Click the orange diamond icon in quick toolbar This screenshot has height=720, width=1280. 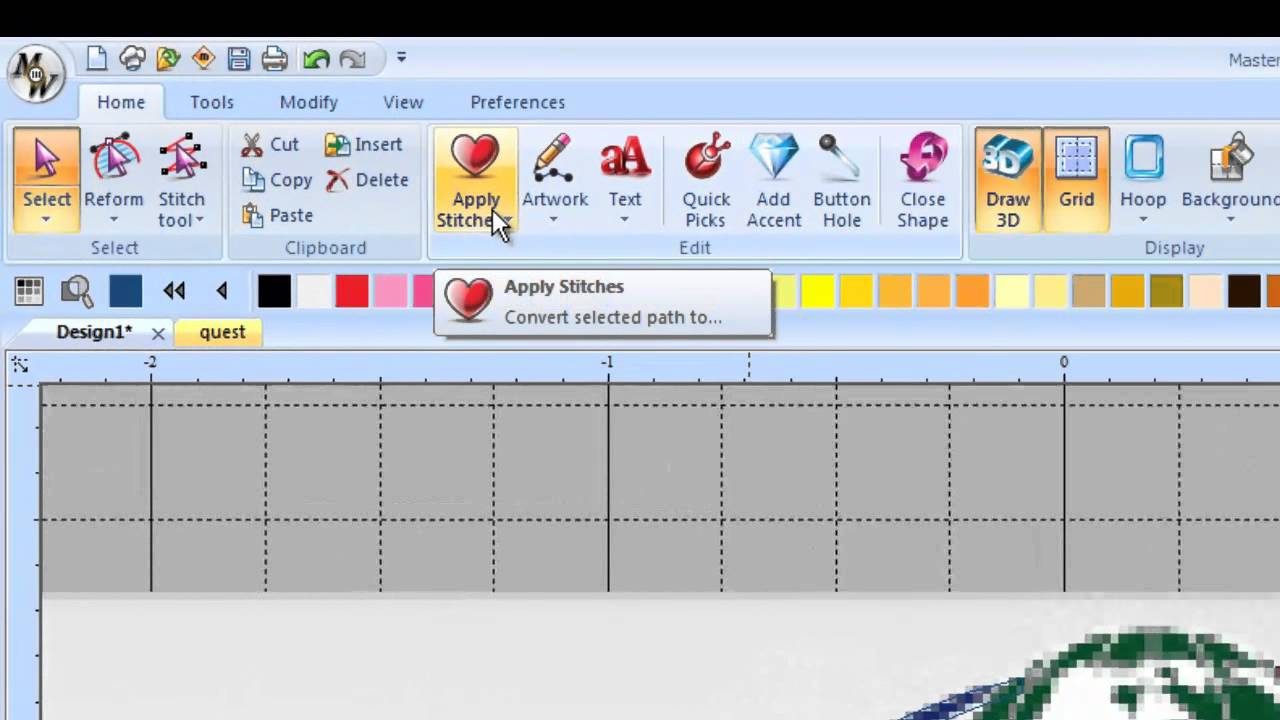(x=203, y=59)
